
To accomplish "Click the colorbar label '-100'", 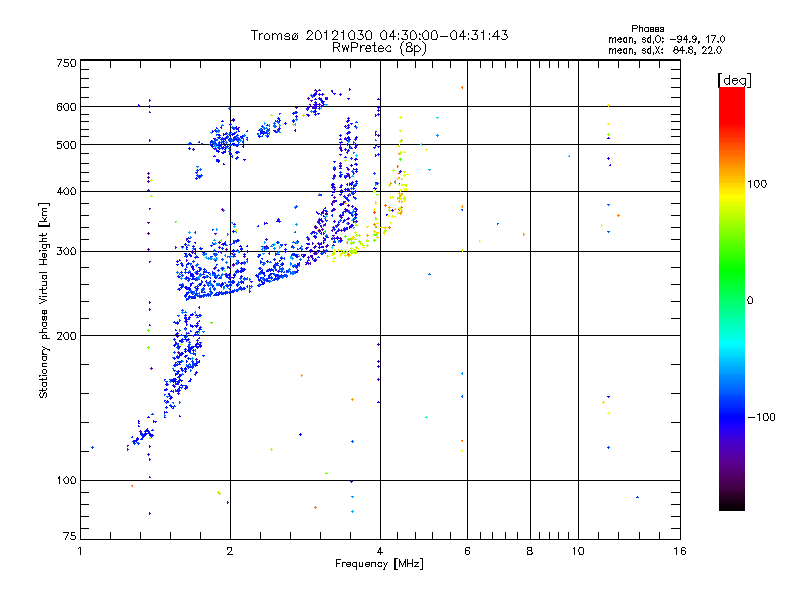I will coord(762,417).
